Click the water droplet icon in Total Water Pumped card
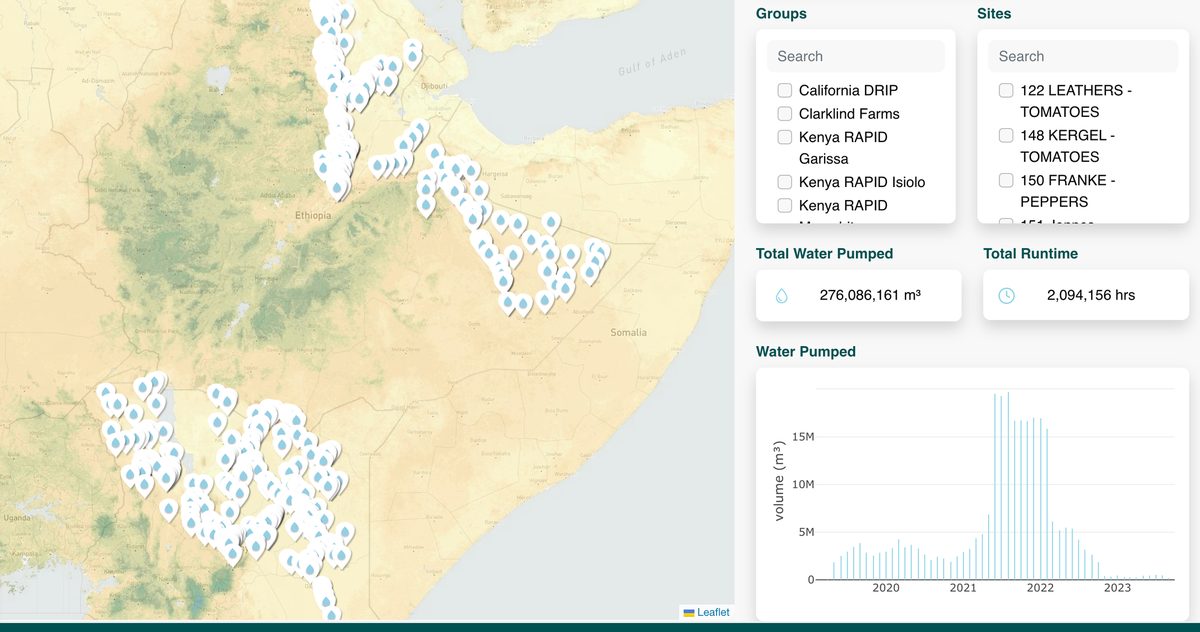Viewport: 1200px width, 632px height. pyautogui.click(x=781, y=295)
